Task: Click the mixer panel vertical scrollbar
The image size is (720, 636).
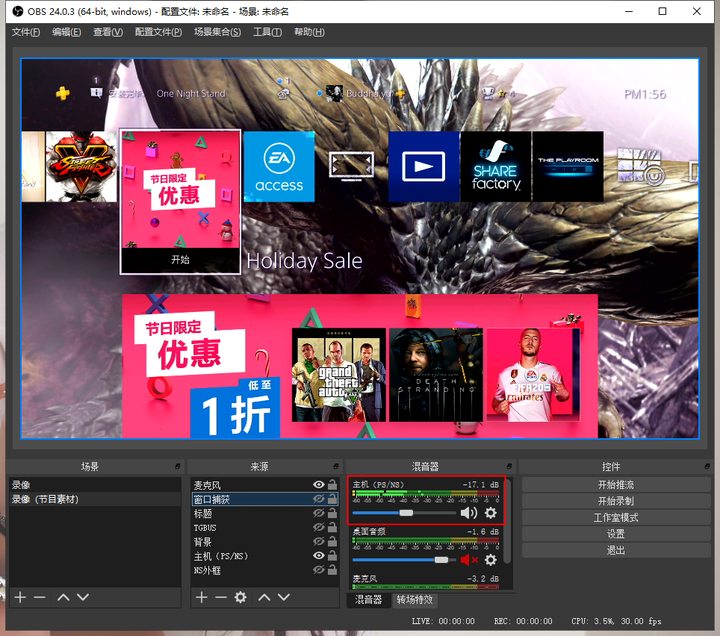Action: pyautogui.click(x=507, y=521)
